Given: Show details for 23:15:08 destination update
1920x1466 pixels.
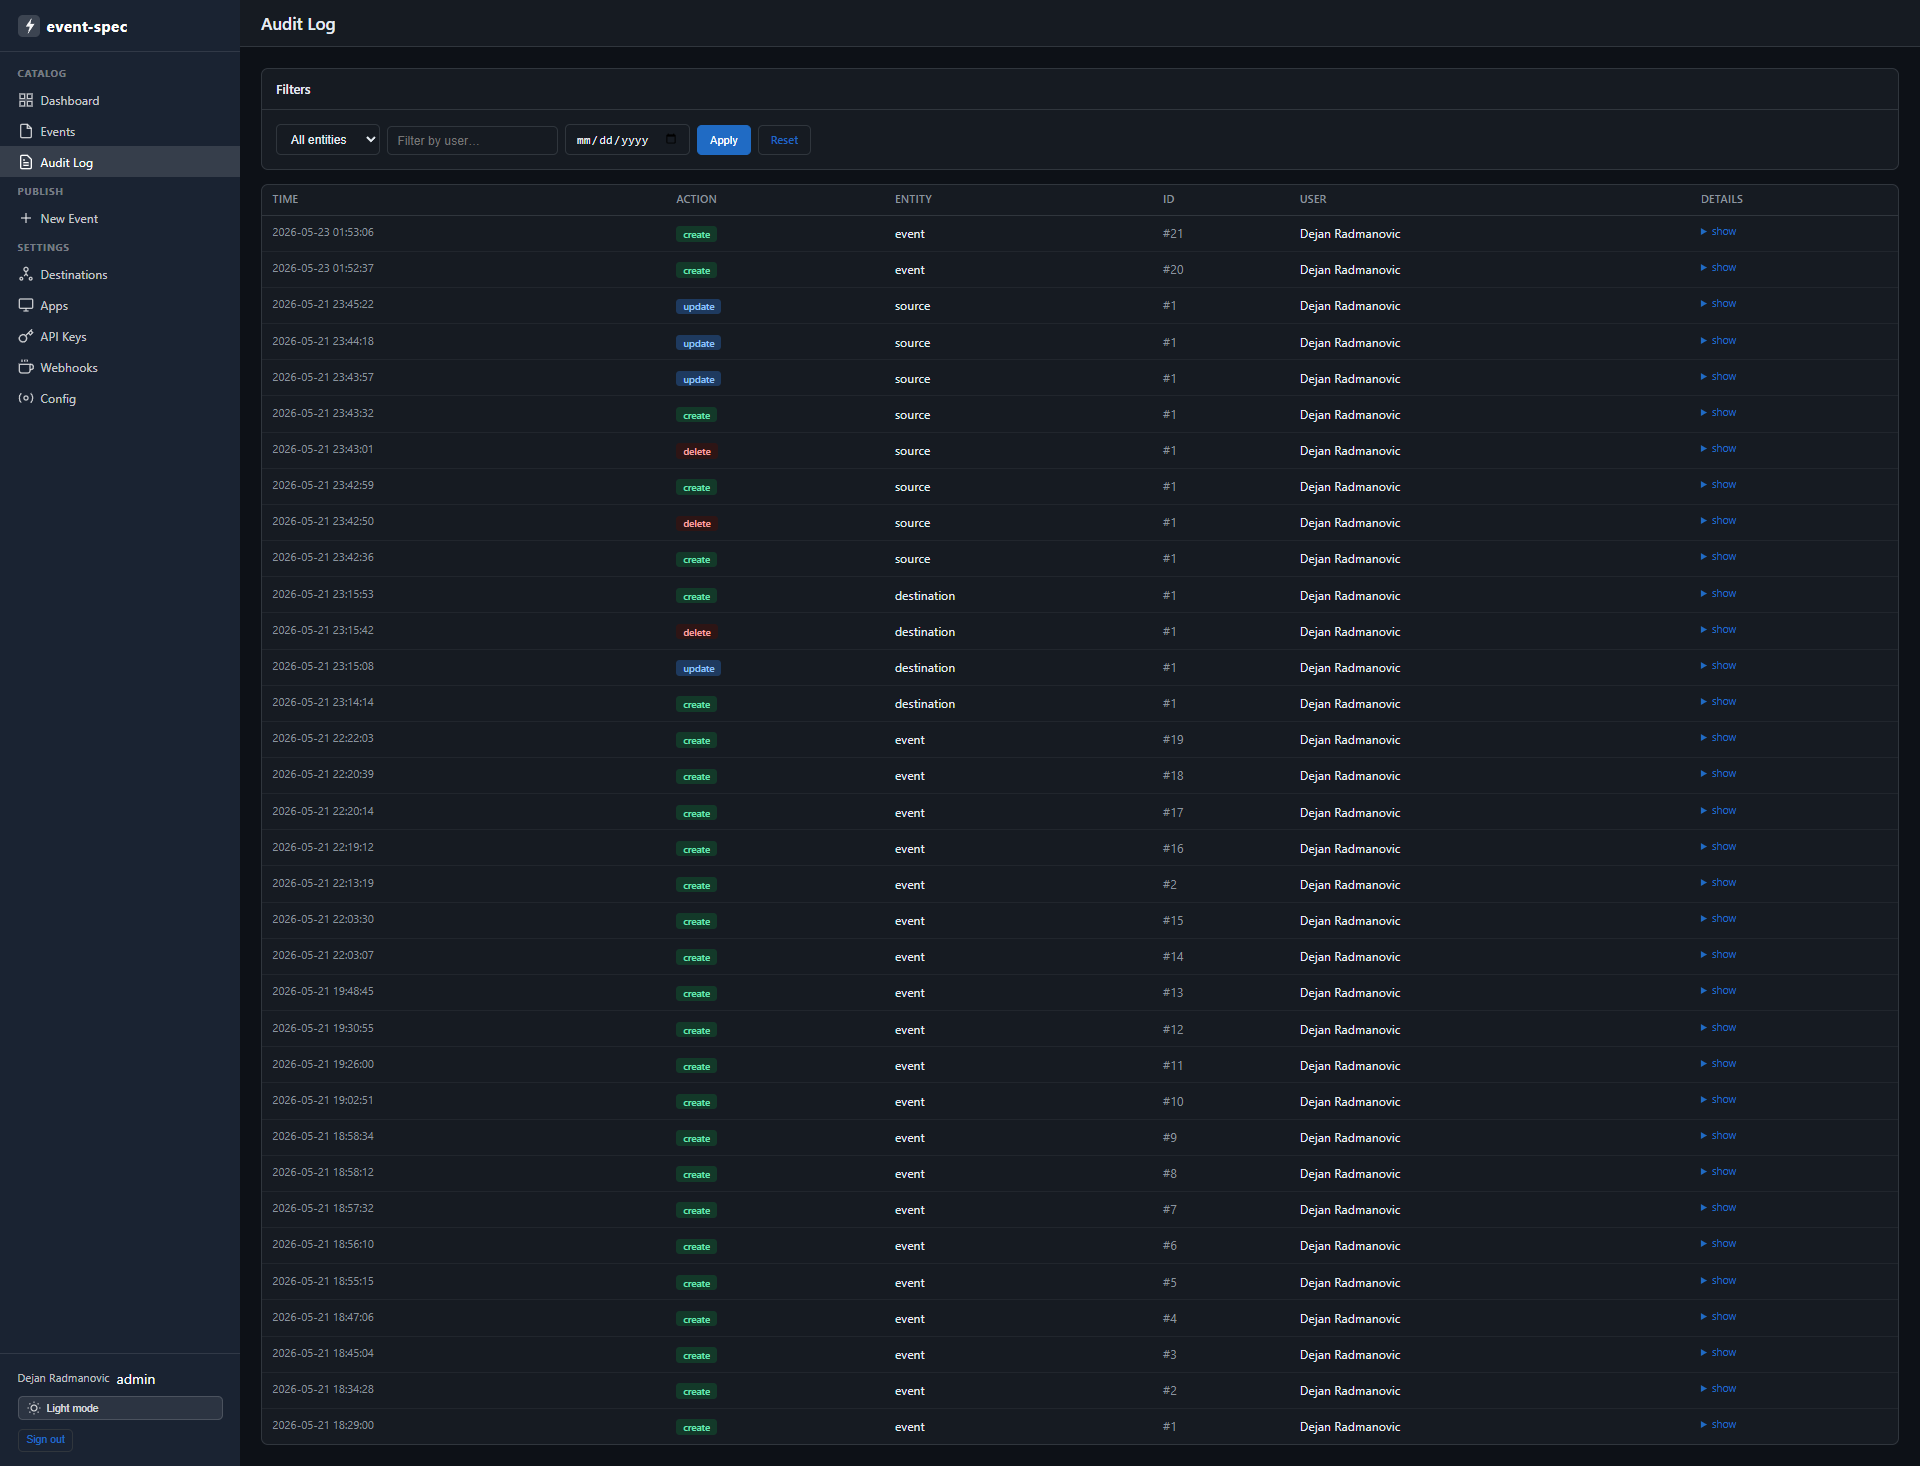Looking at the screenshot, I should 1718,666.
